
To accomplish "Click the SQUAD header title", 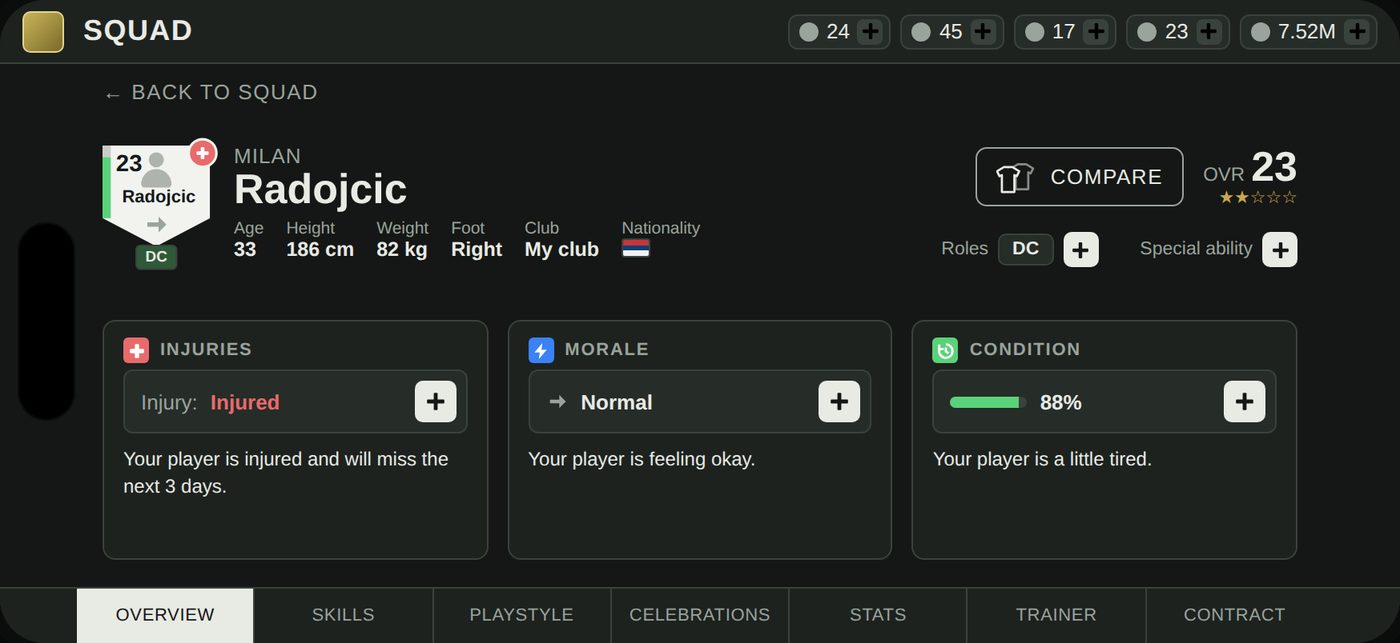I will (138, 31).
